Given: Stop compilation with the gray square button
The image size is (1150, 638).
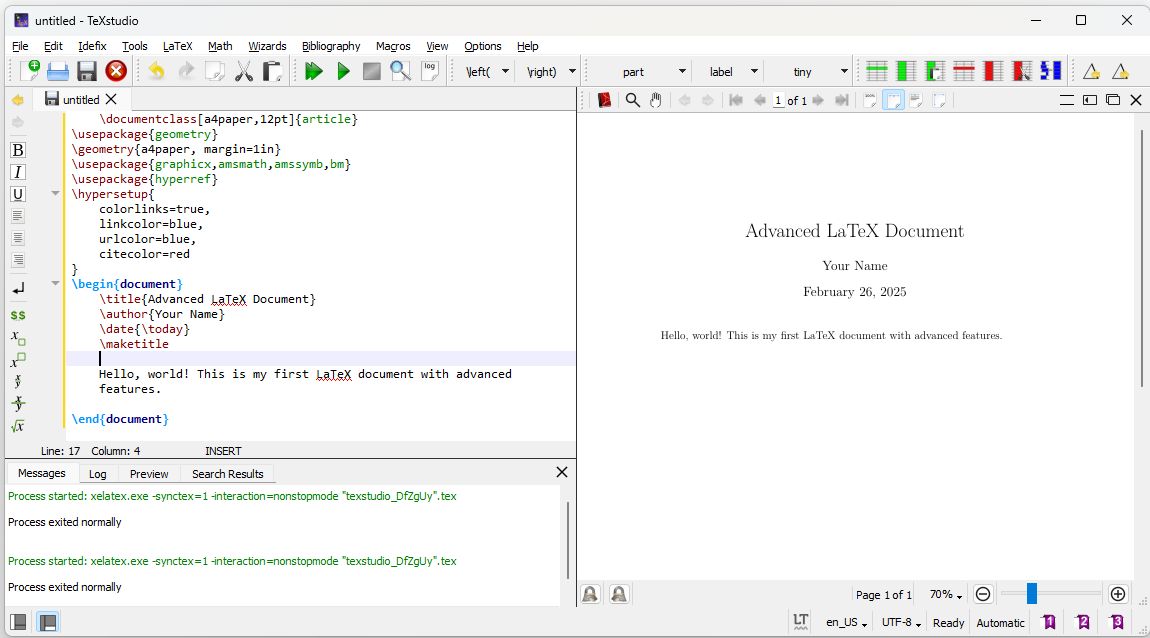Looking at the screenshot, I should click(372, 71).
